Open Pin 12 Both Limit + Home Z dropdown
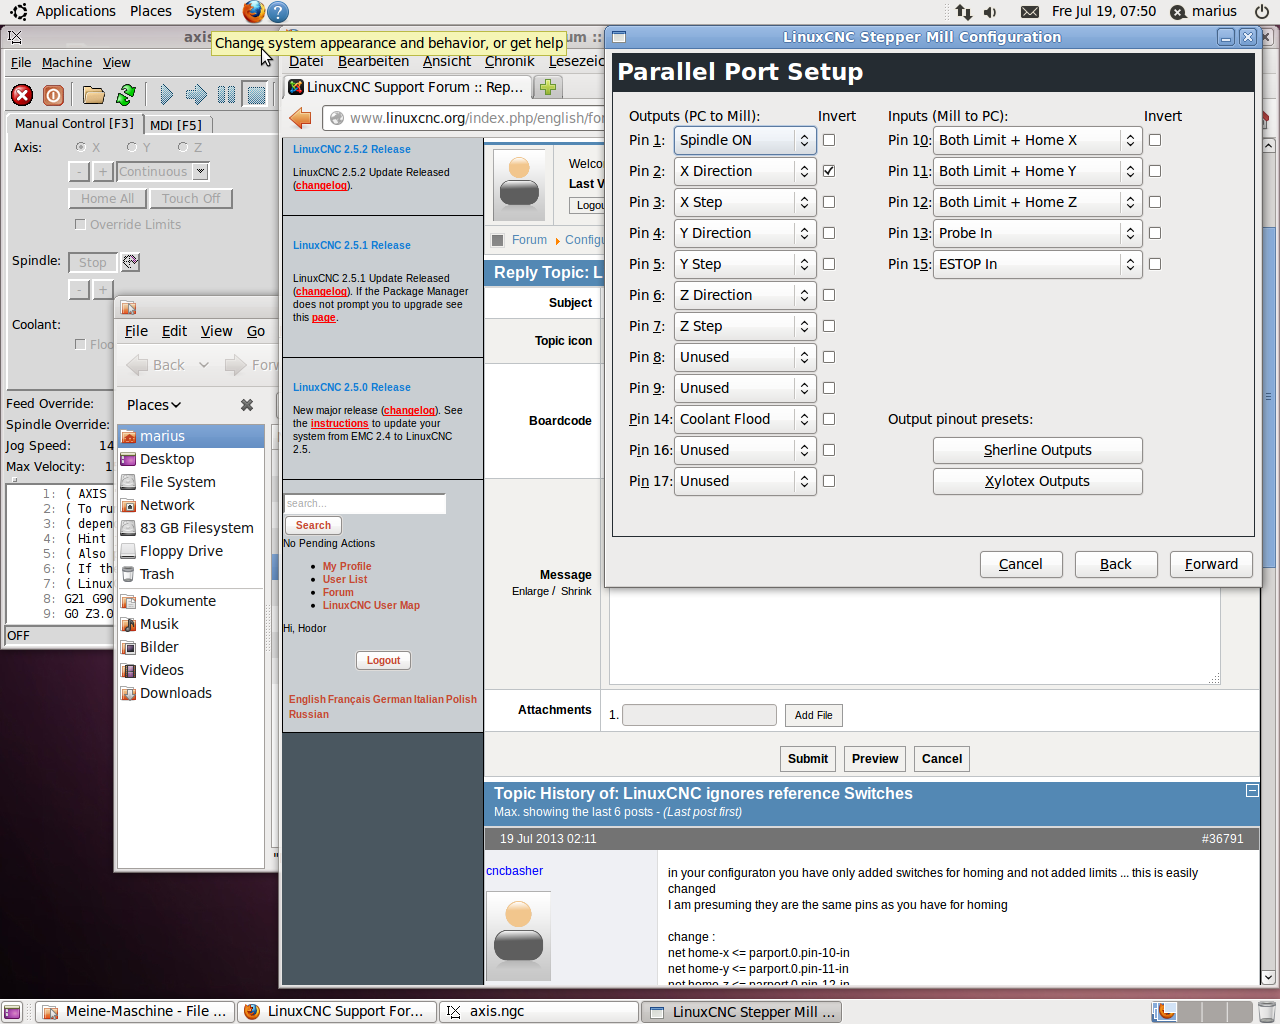 point(1037,202)
